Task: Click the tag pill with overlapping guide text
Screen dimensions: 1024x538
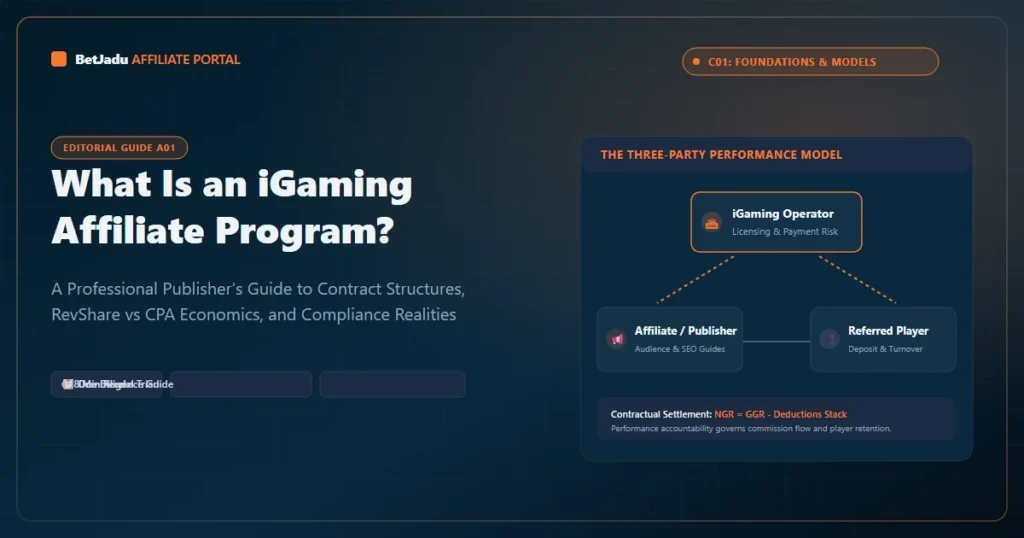Action: [106, 384]
